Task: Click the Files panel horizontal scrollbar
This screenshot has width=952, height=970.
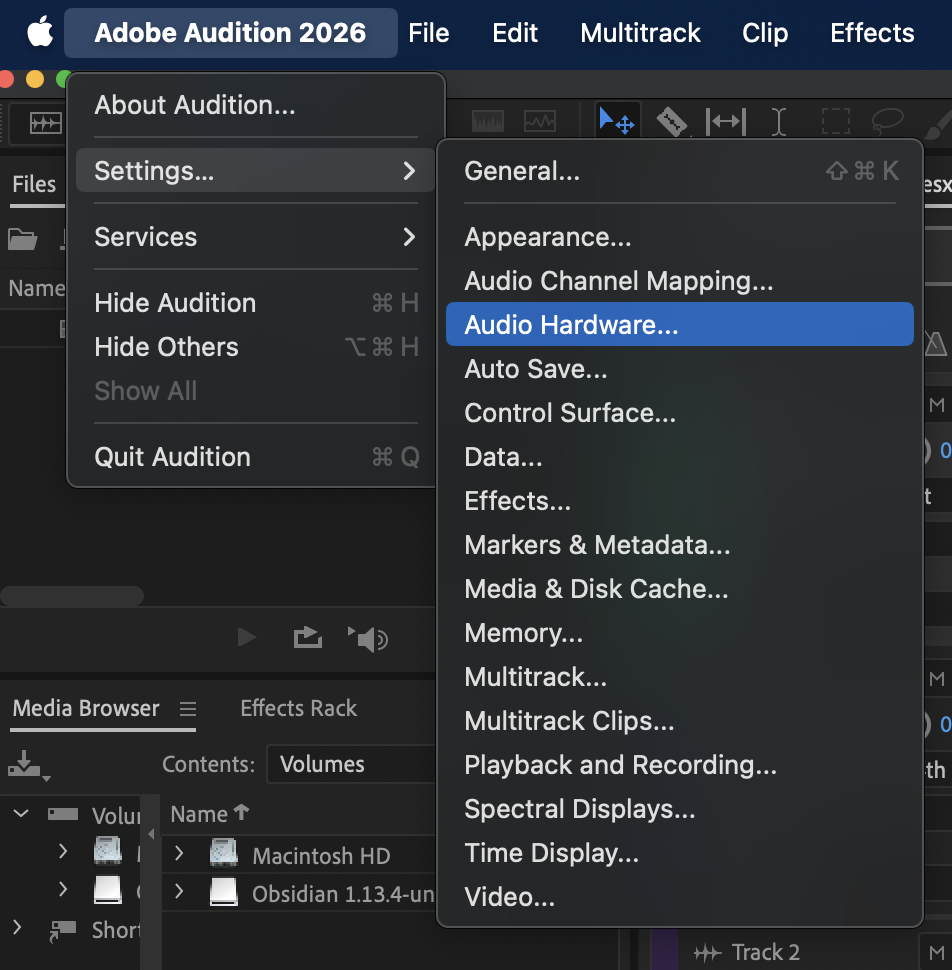Action: (72, 596)
